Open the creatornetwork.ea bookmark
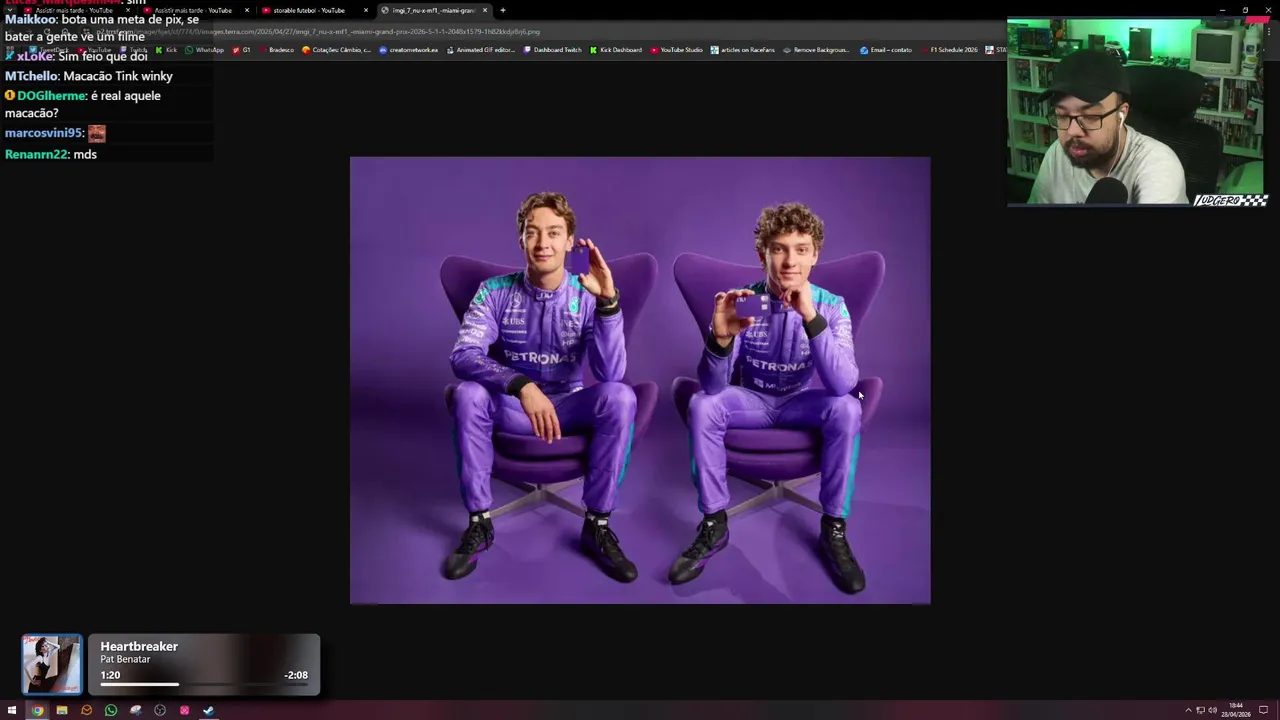The image size is (1280, 720). [409, 50]
